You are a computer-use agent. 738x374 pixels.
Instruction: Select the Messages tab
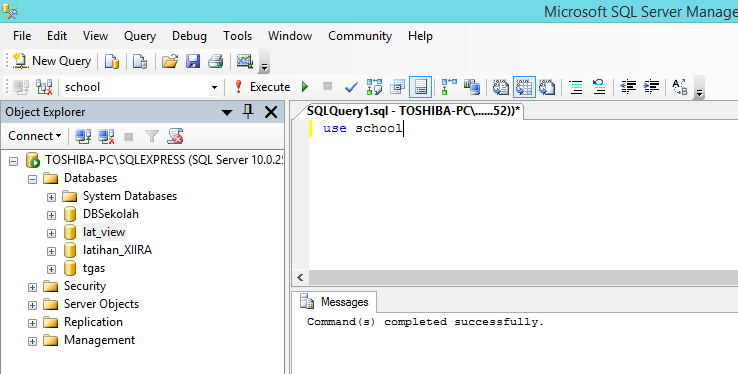click(335, 302)
